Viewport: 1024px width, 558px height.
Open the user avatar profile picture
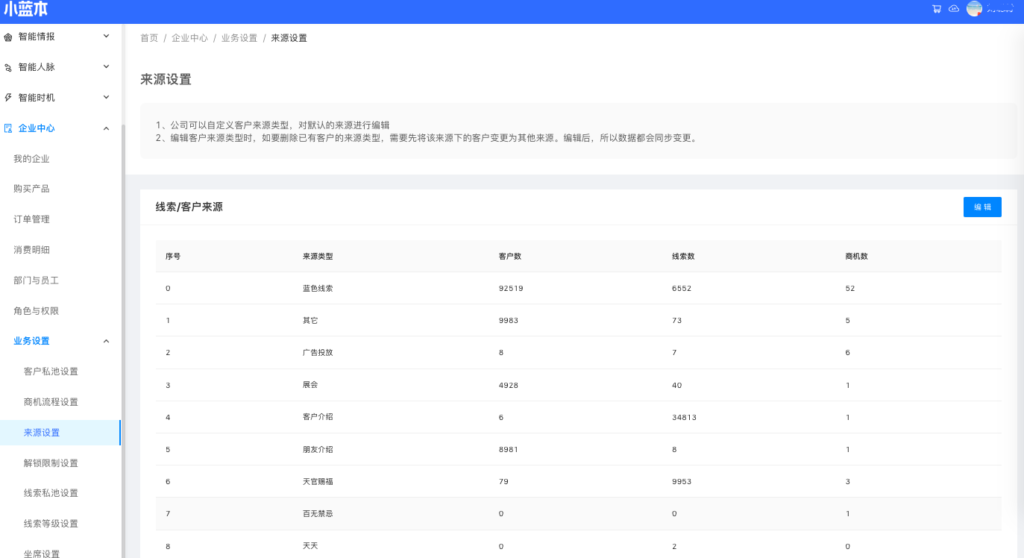coord(974,9)
